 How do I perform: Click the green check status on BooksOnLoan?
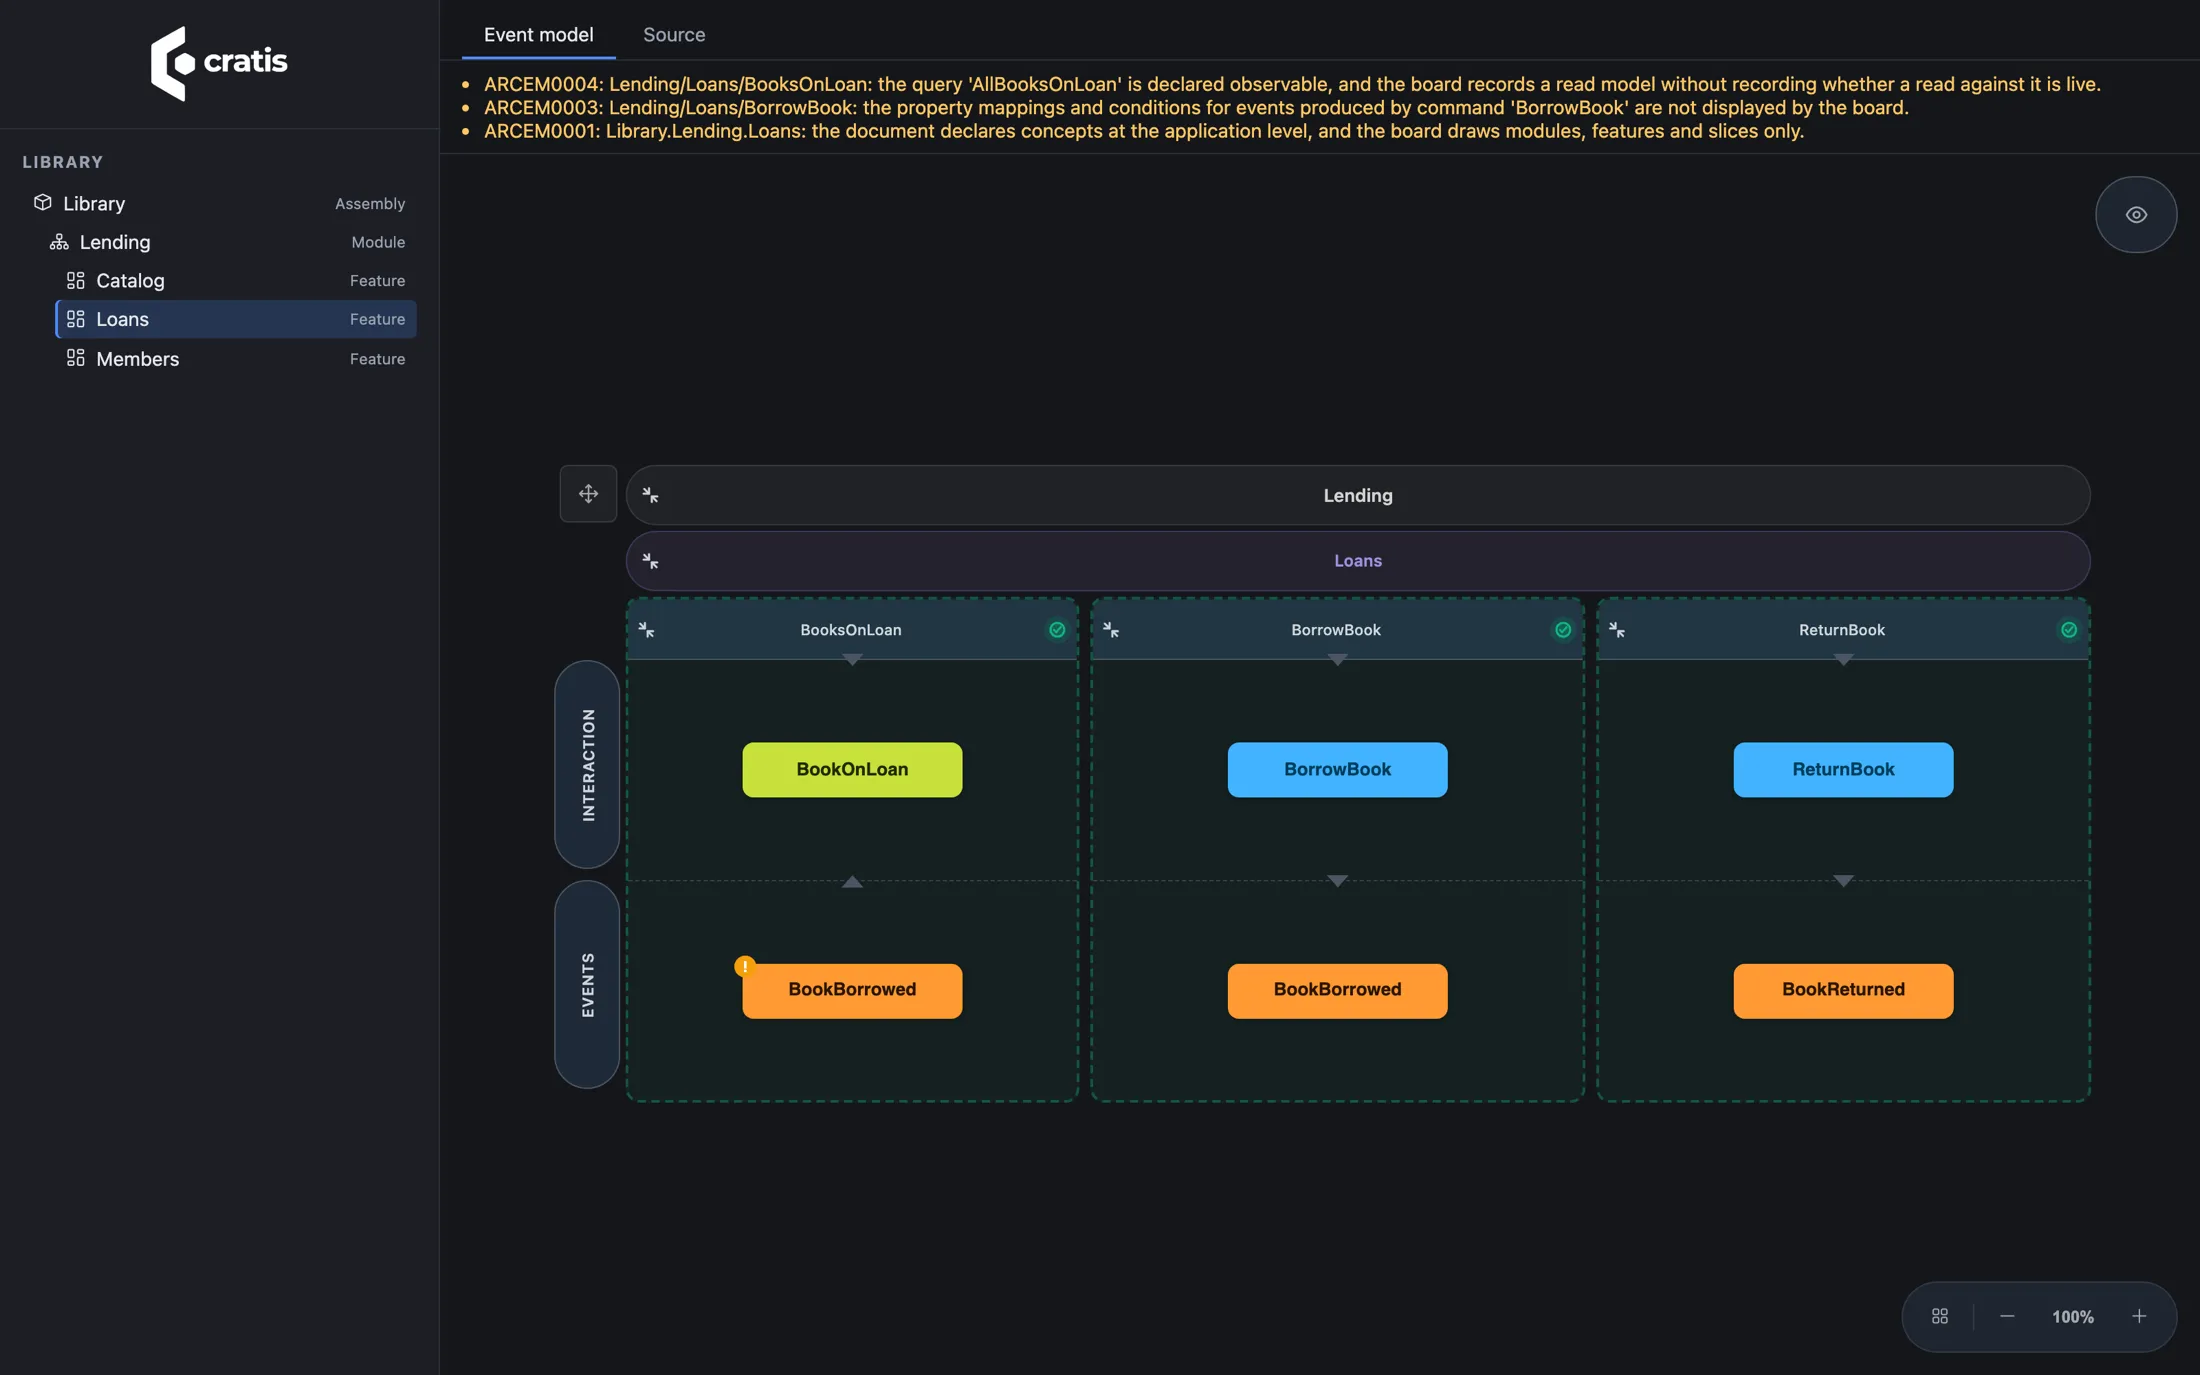pyautogui.click(x=1057, y=630)
